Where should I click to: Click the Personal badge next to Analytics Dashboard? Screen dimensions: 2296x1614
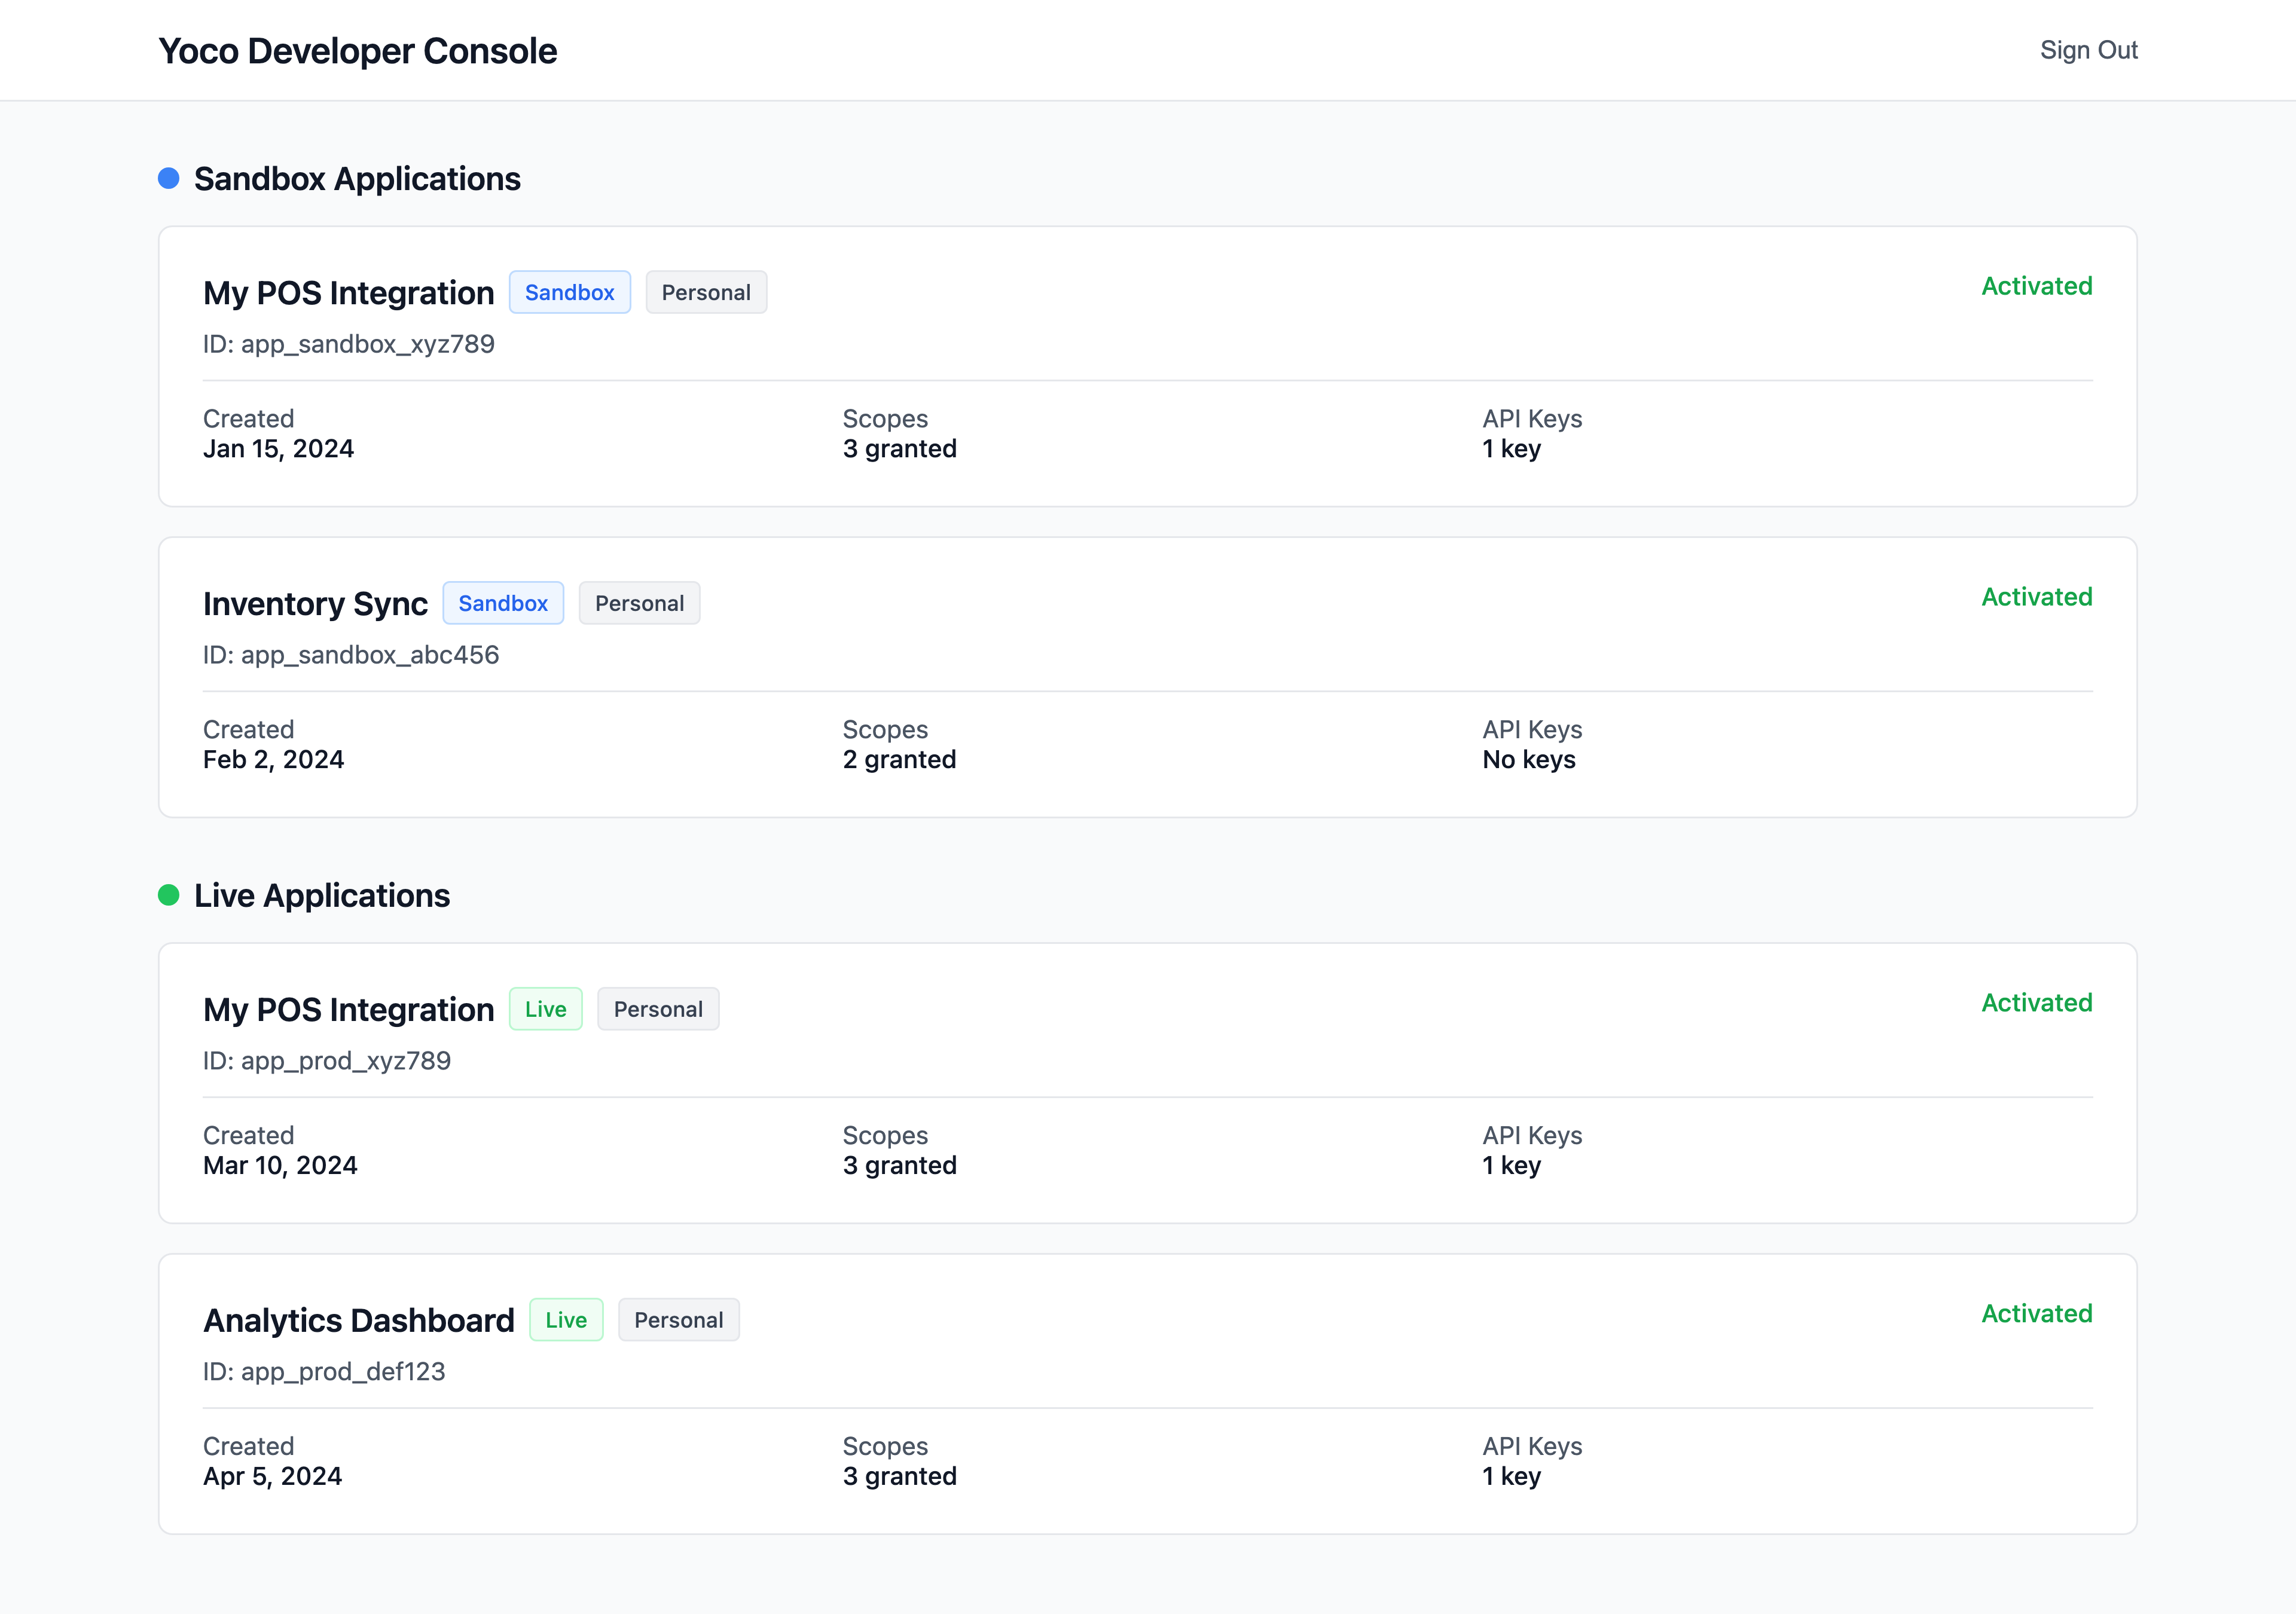679,1320
